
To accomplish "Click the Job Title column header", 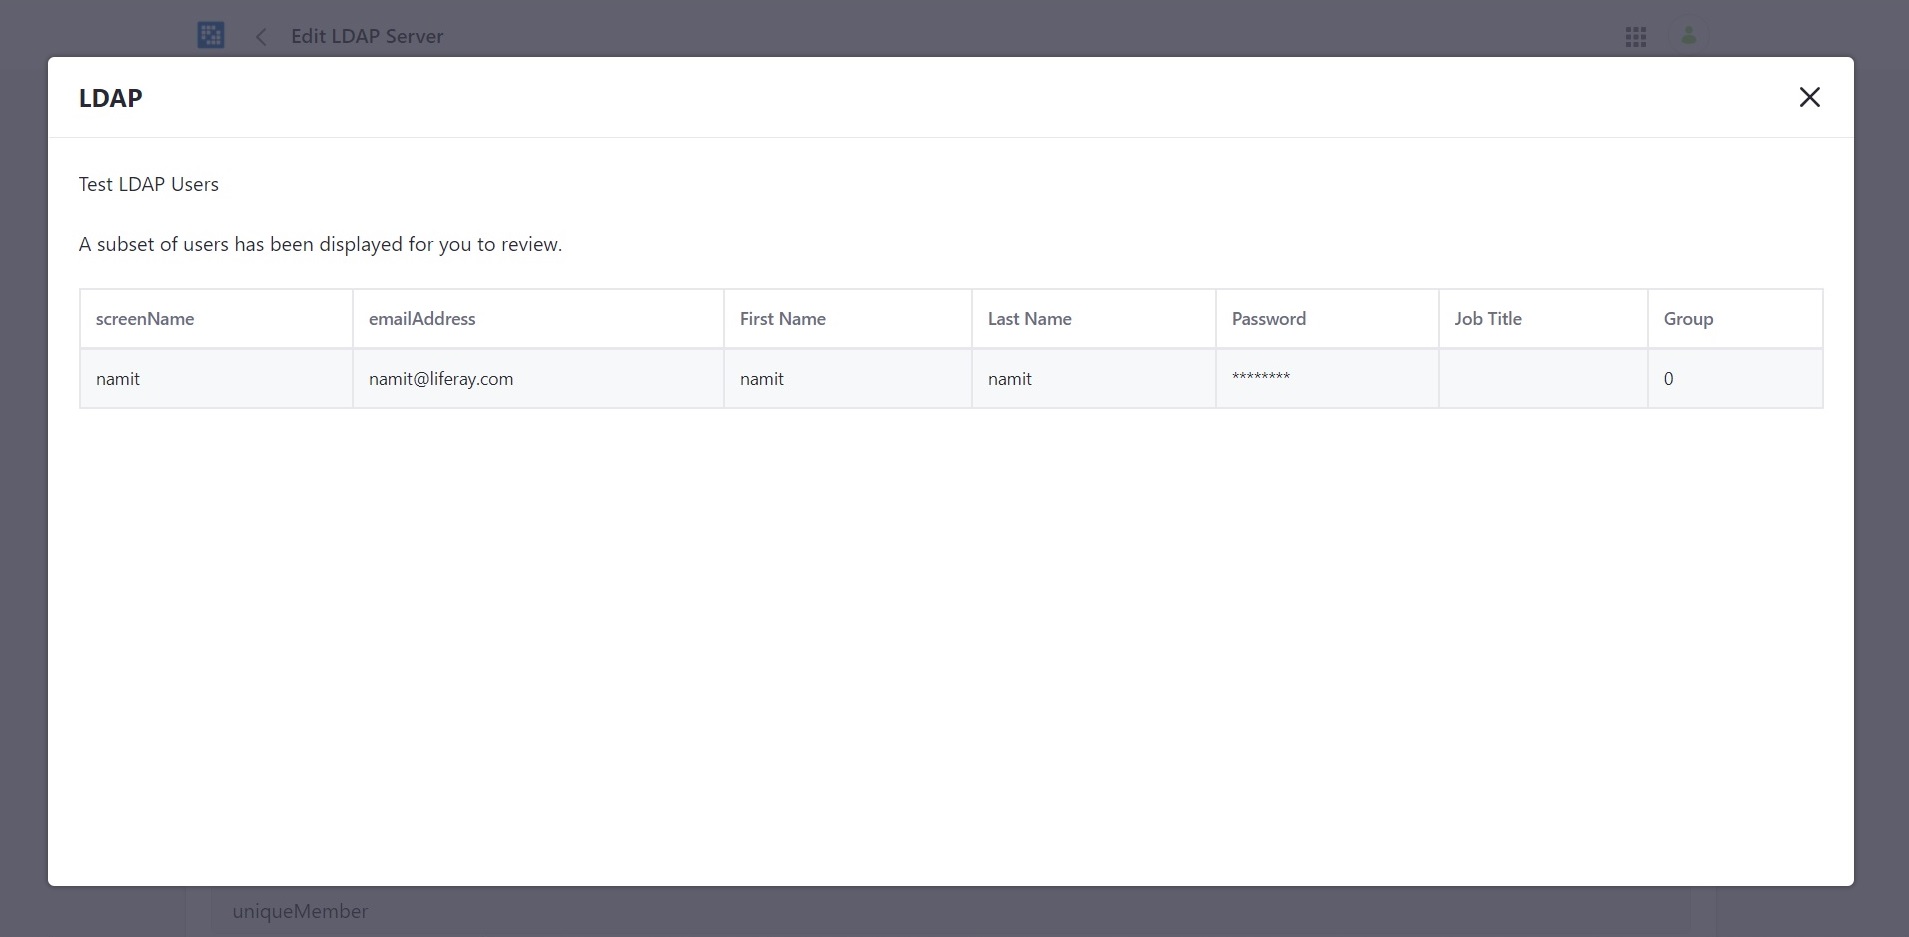I will pyautogui.click(x=1543, y=319).
